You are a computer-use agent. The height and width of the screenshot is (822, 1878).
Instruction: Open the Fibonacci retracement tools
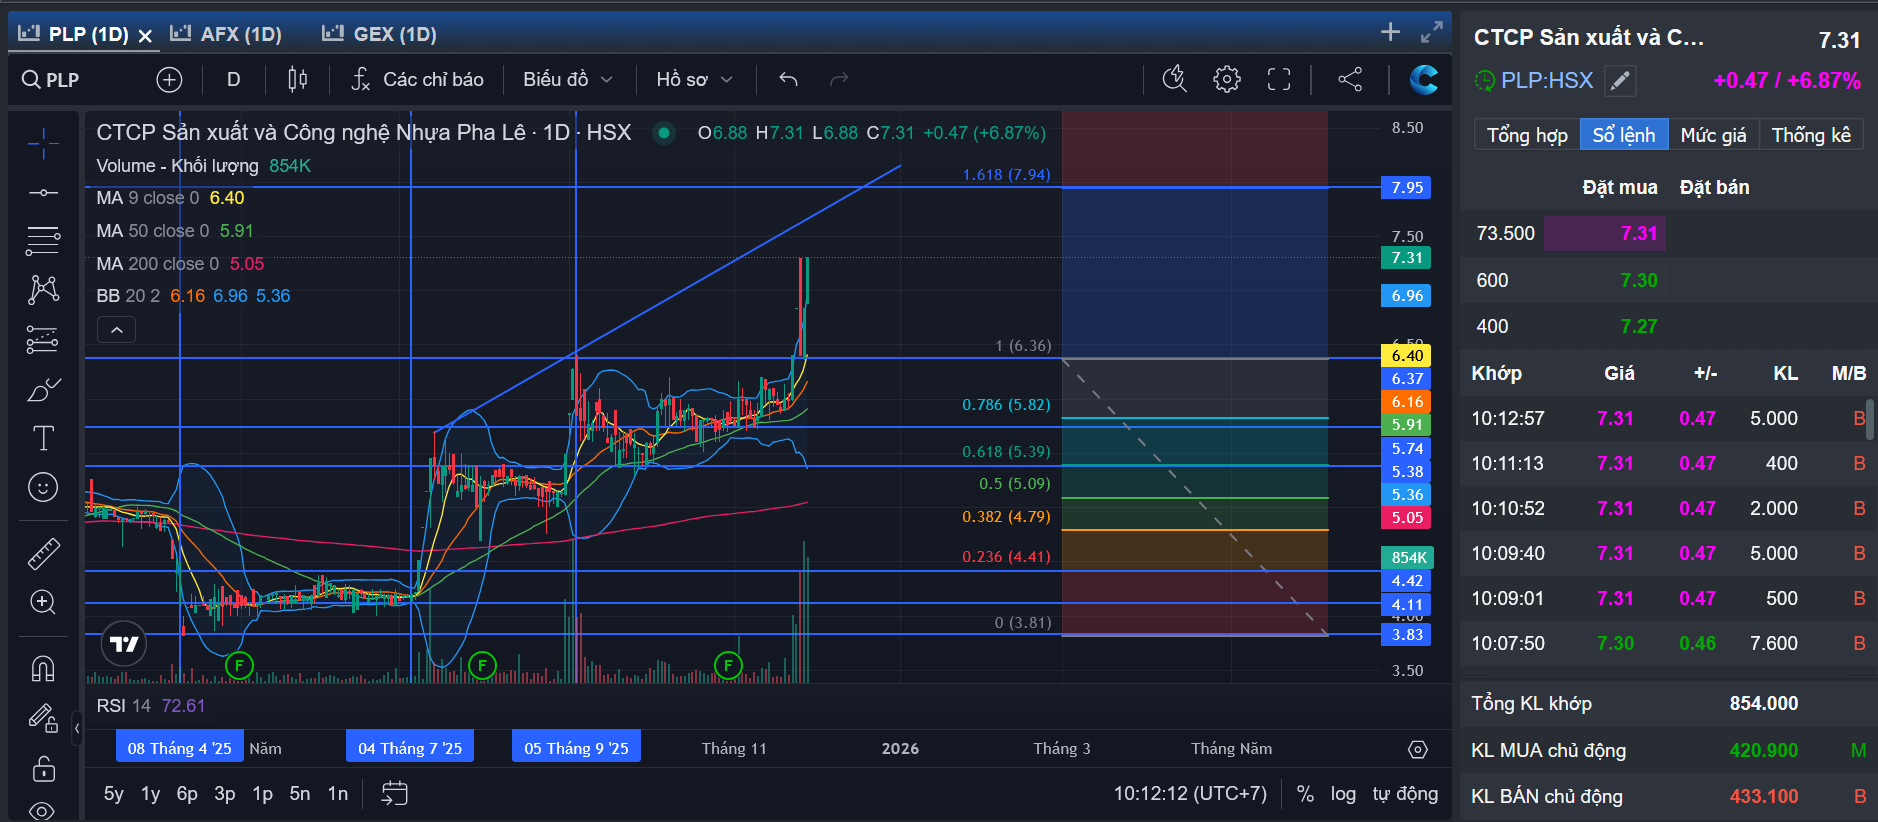(43, 240)
